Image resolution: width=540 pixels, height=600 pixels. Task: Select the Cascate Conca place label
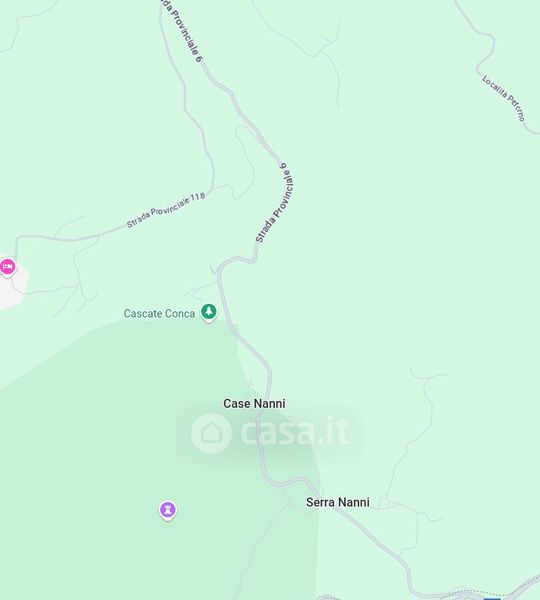pos(159,314)
